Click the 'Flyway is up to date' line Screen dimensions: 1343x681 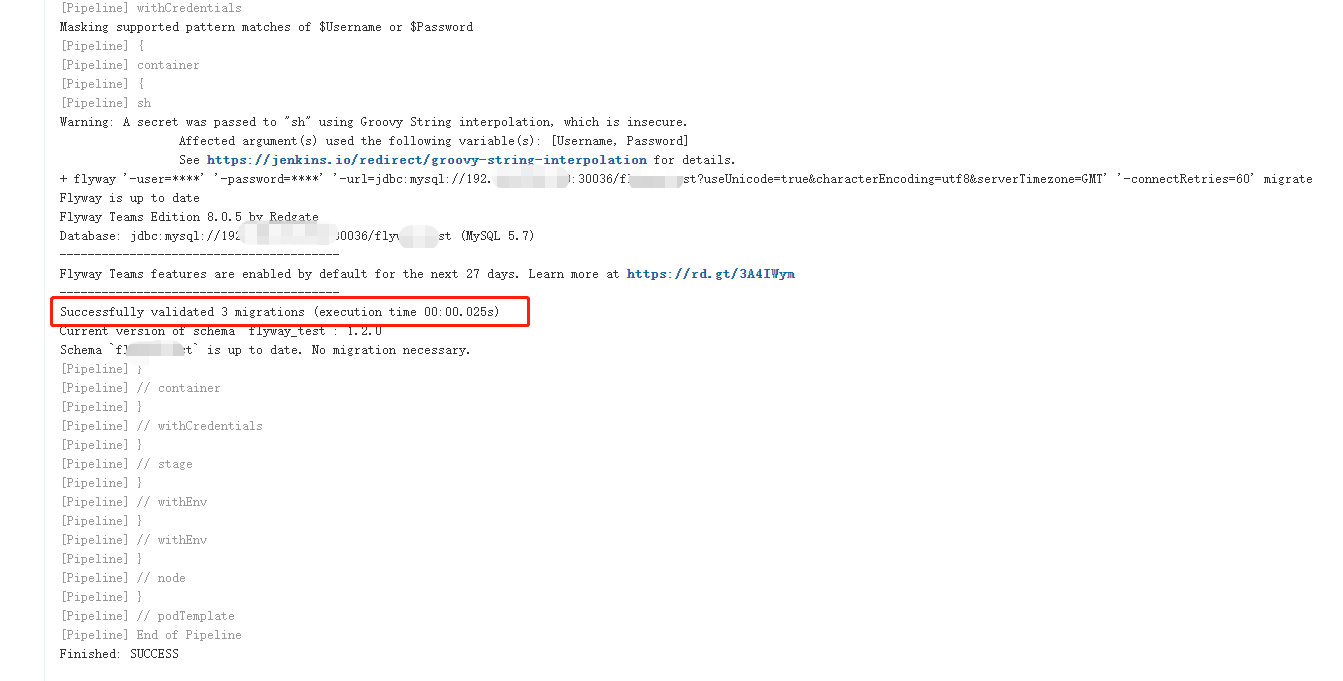(x=130, y=198)
